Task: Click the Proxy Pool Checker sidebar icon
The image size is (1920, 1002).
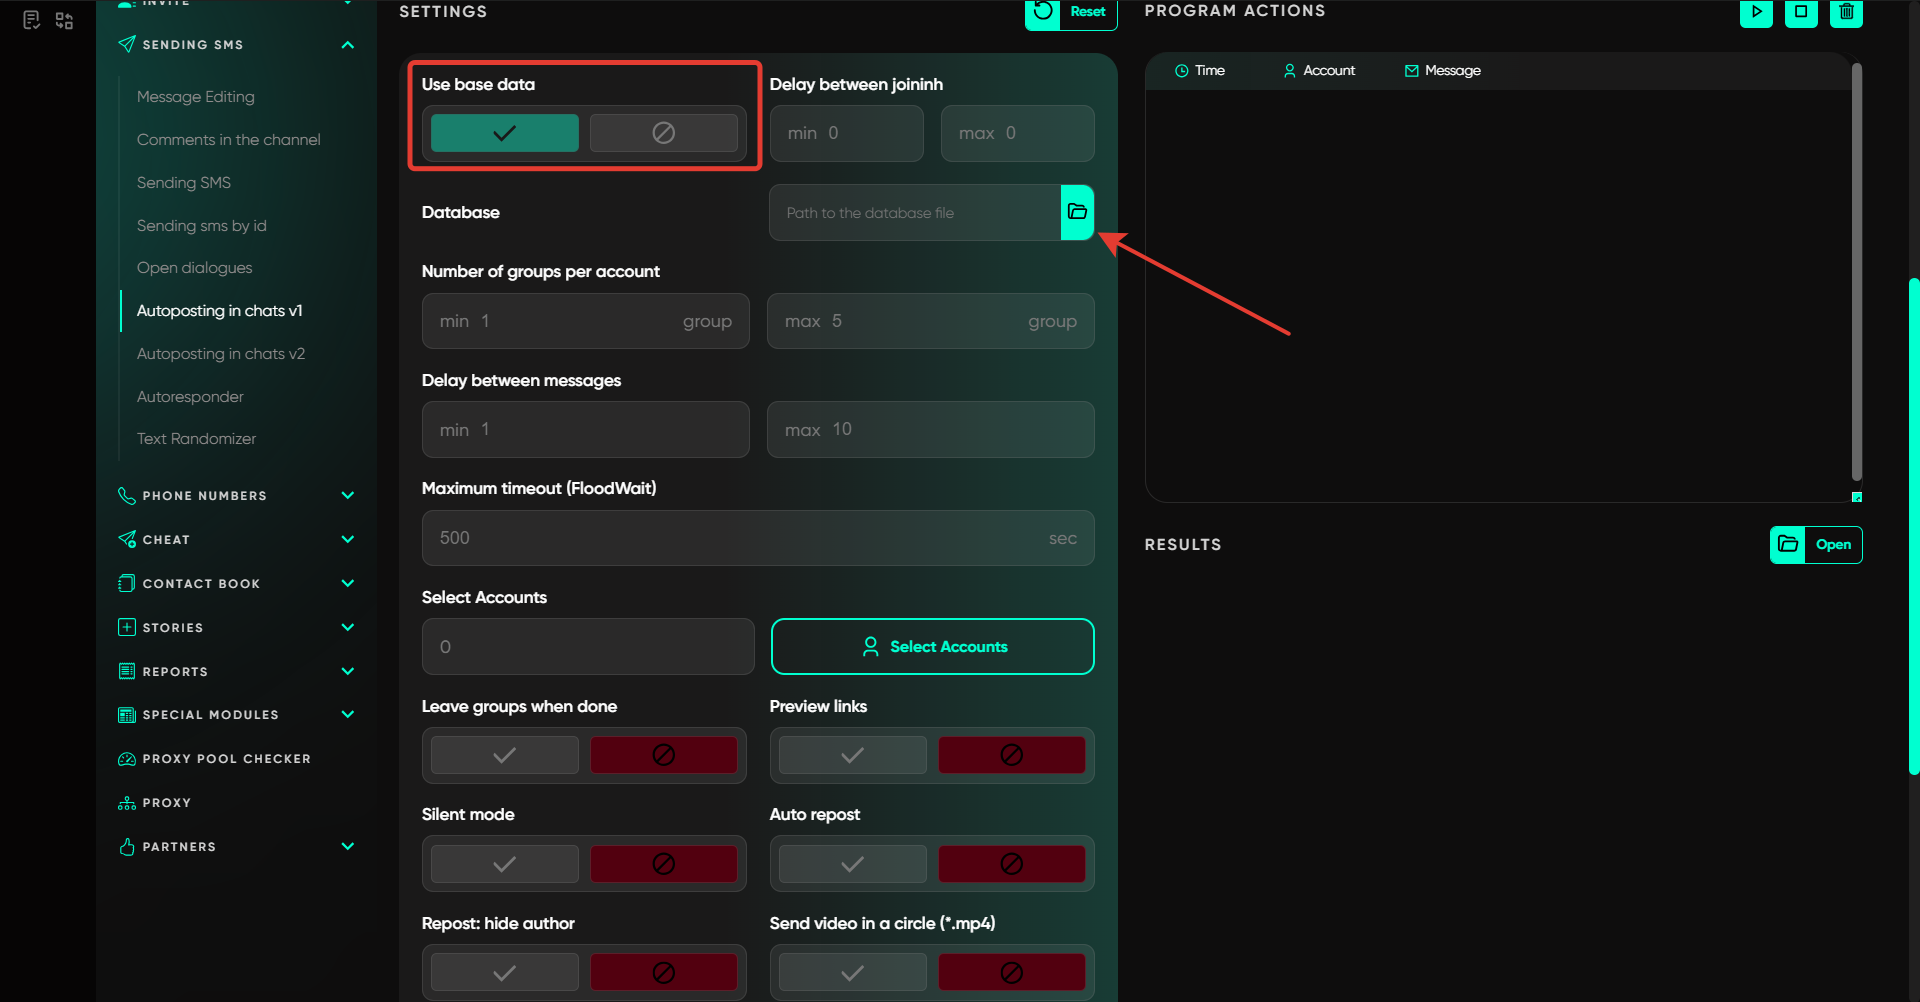Action: [127, 759]
